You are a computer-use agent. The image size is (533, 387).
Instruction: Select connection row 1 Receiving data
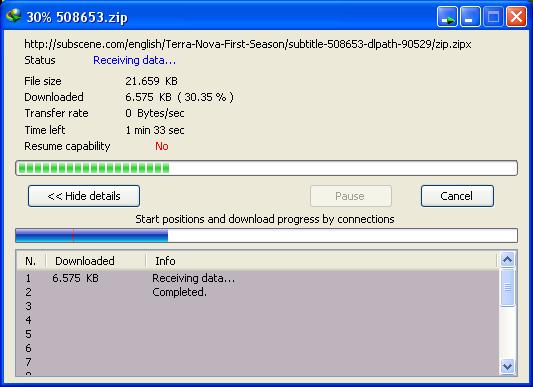point(258,278)
